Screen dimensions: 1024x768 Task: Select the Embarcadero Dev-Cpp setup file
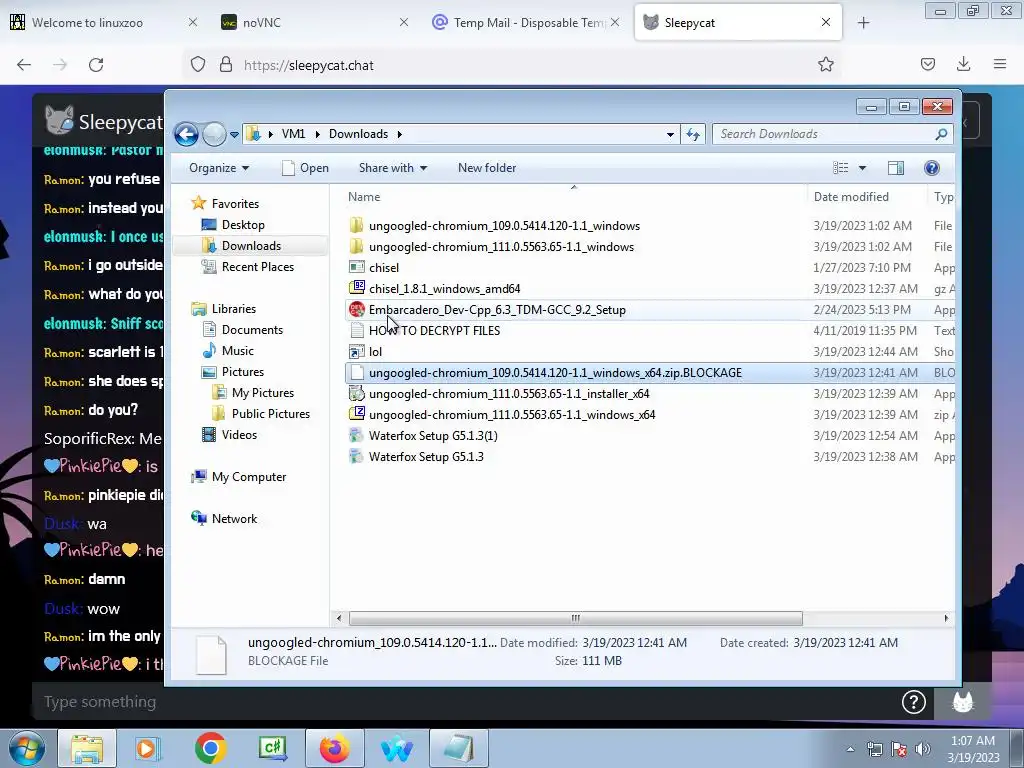[x=497, y=310]
